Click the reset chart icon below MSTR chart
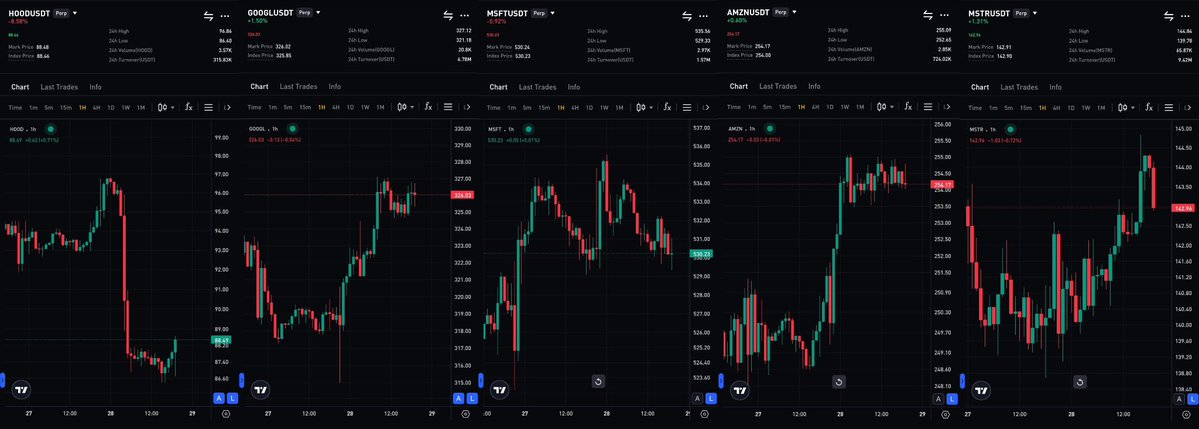This screenshot has height=429, width=1199. tap(1080, 382)
